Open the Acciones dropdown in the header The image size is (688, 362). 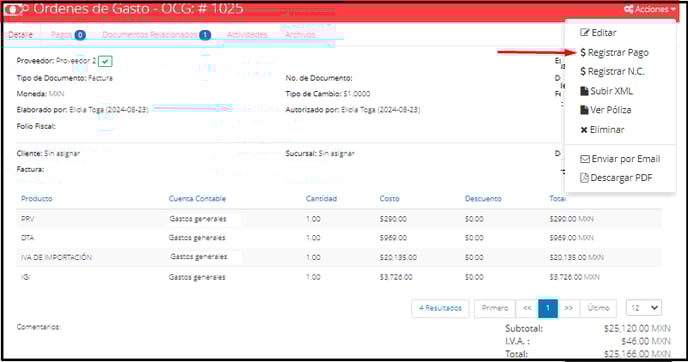pos(649,9)
